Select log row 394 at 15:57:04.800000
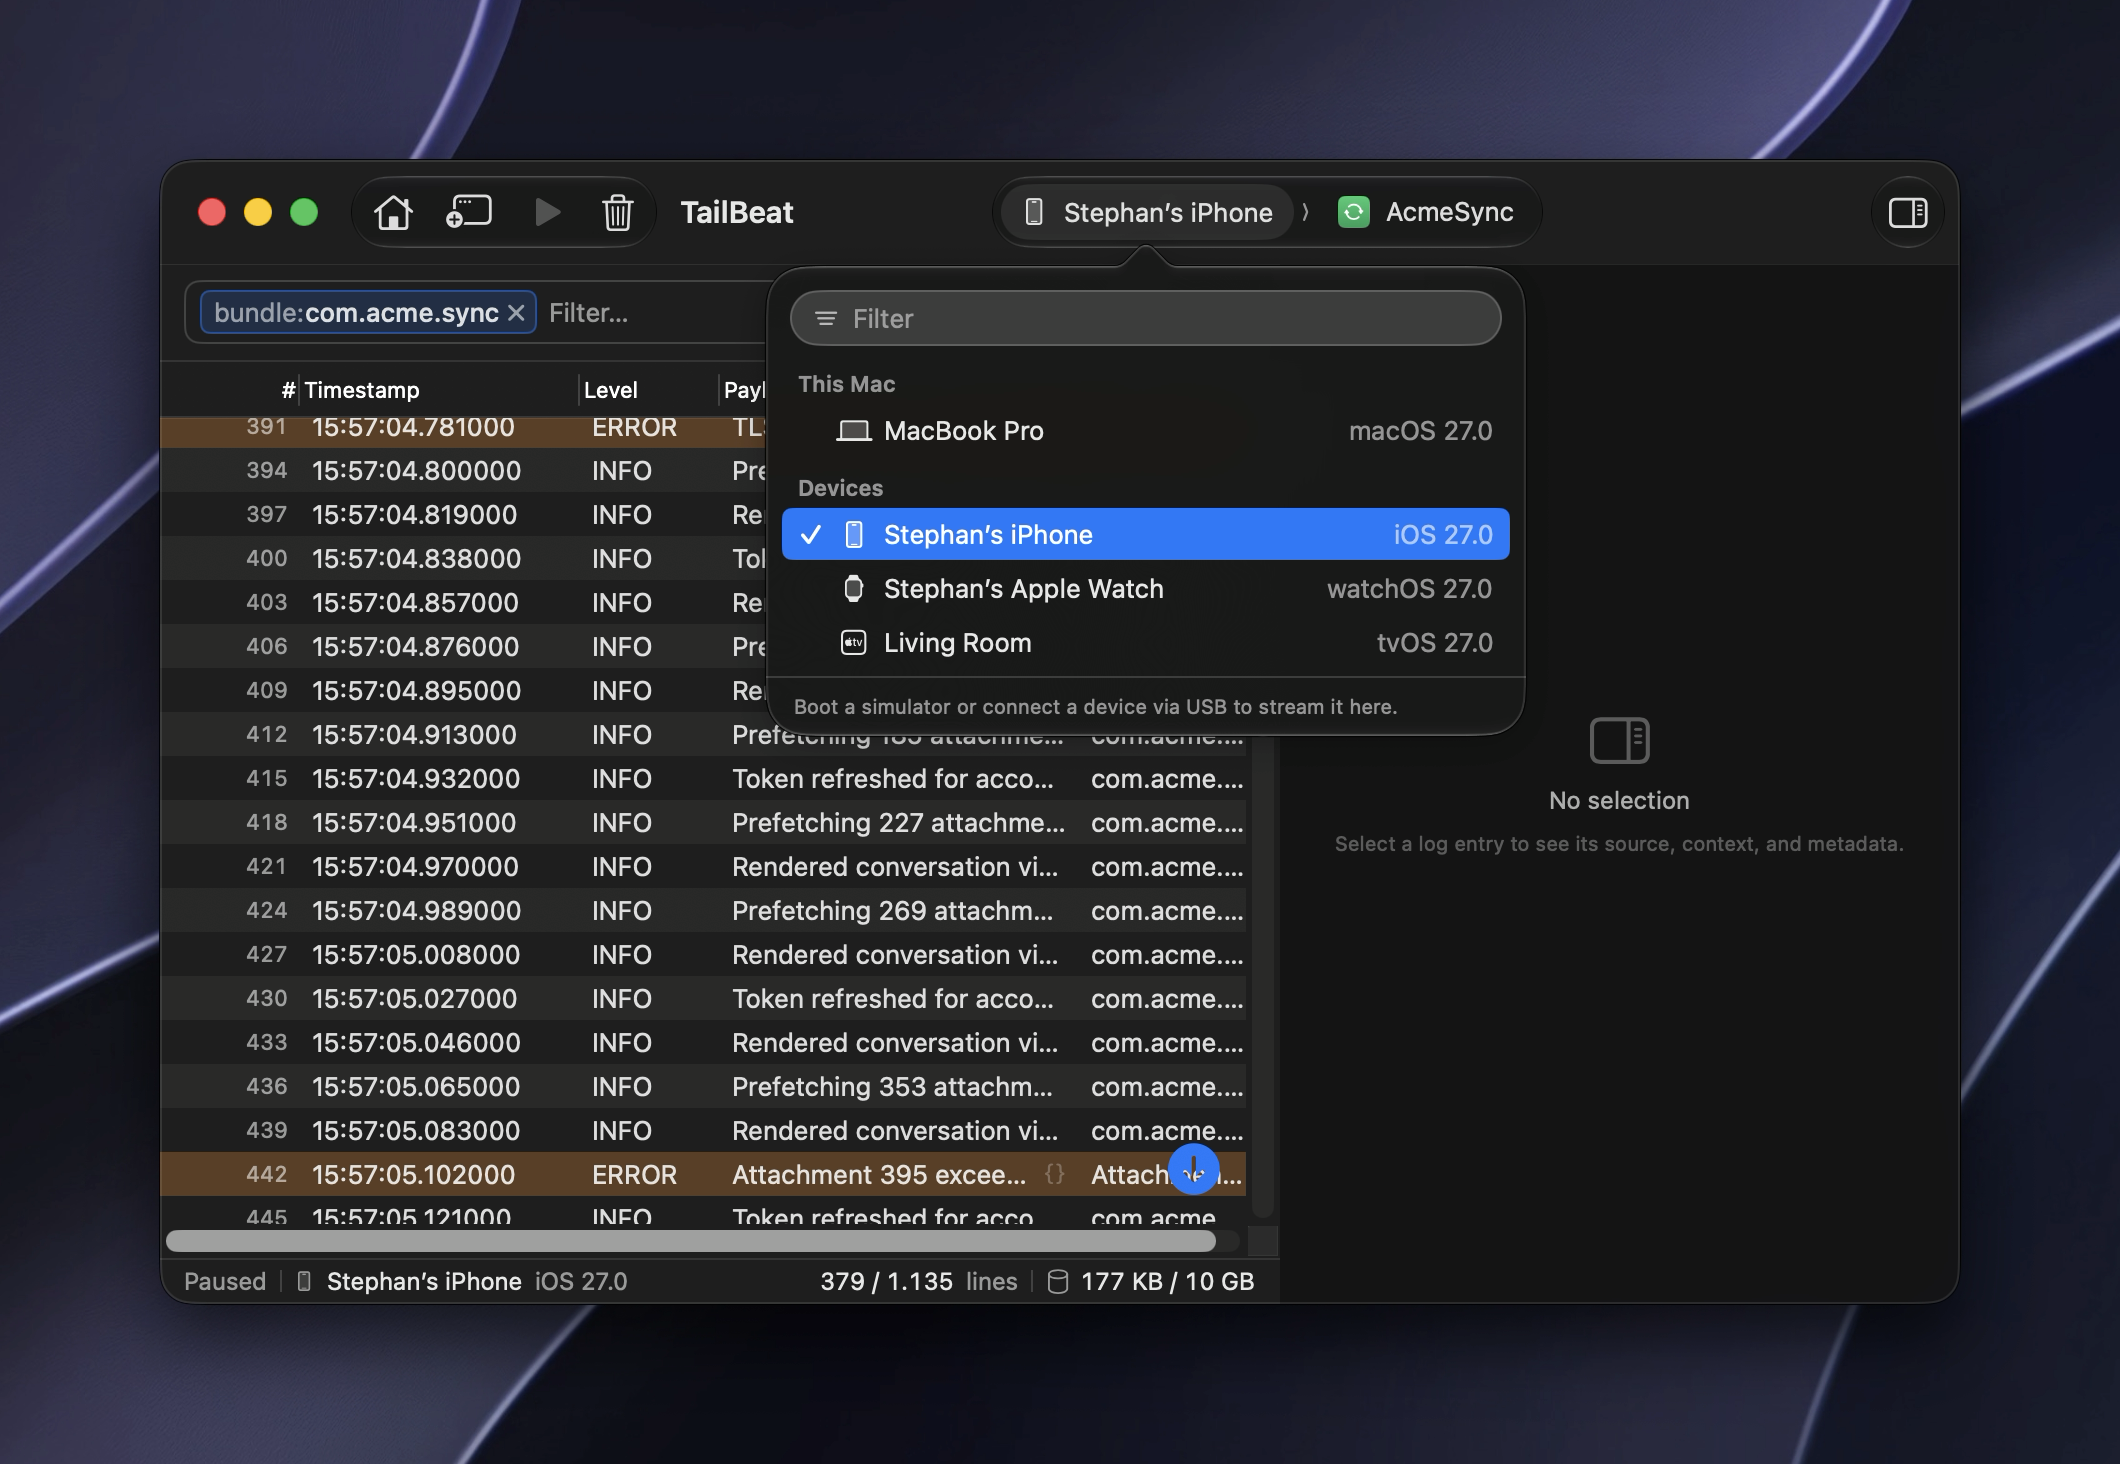Image resolution: width=2120 pixels, height=1464 pixels. pos(463,470)
